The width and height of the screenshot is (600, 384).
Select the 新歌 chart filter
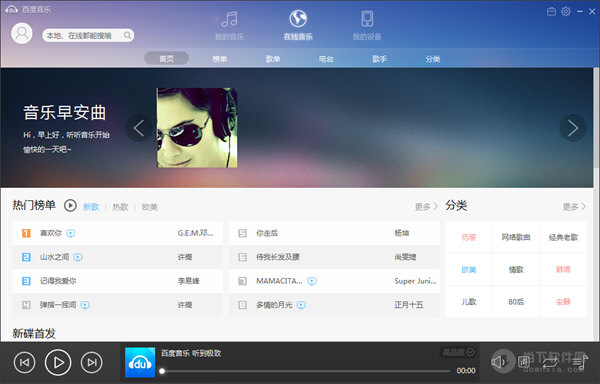[91, 207]
